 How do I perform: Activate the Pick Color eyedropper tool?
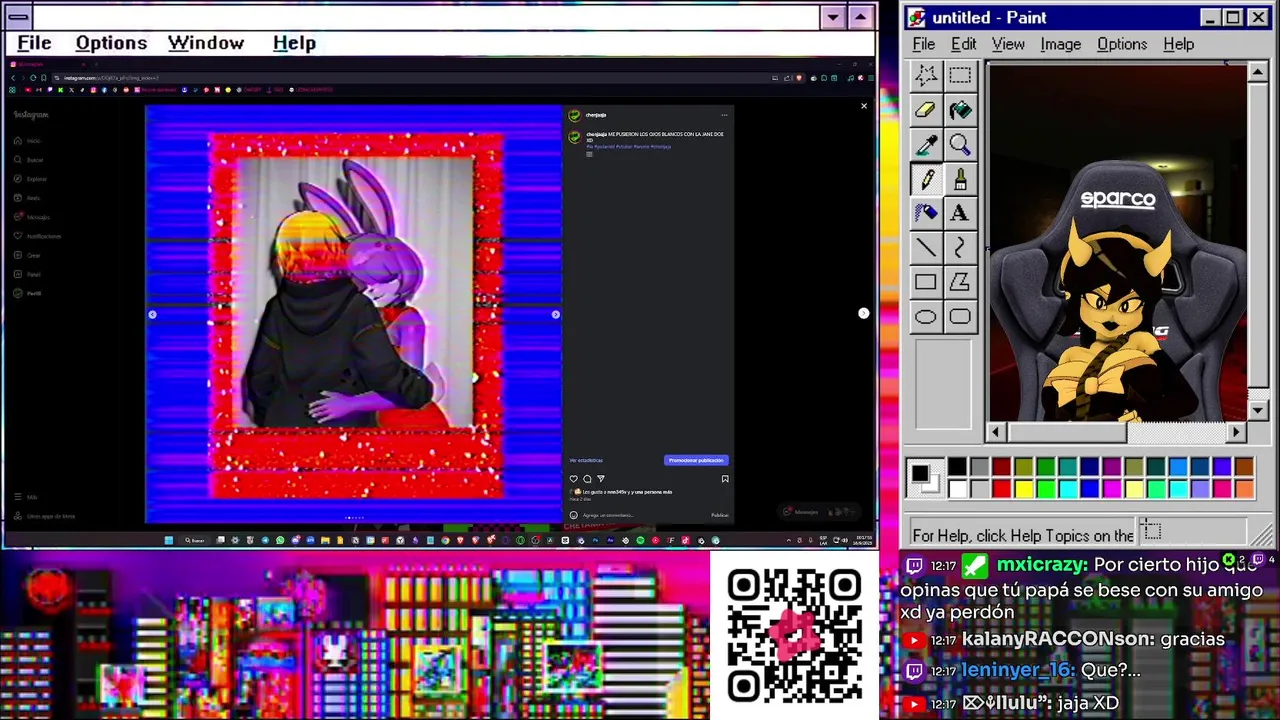coord(926,145)
